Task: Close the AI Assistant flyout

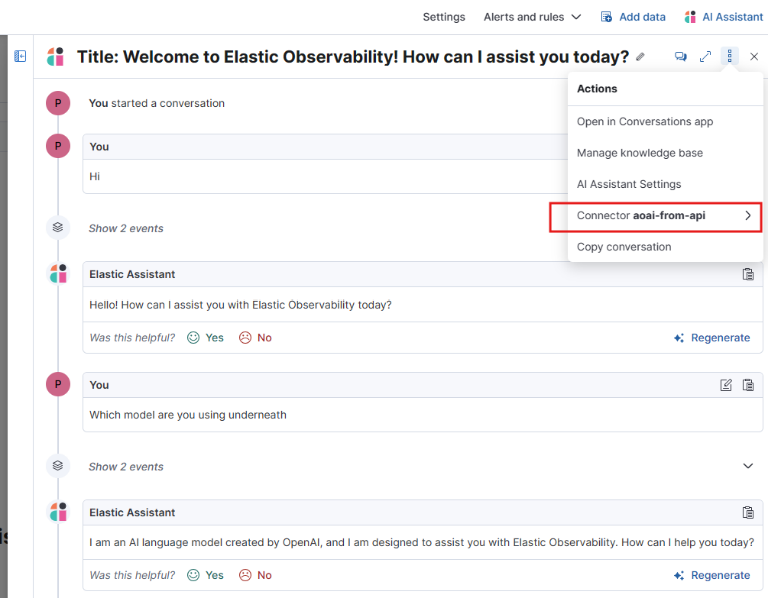Action: coord(754,57)
